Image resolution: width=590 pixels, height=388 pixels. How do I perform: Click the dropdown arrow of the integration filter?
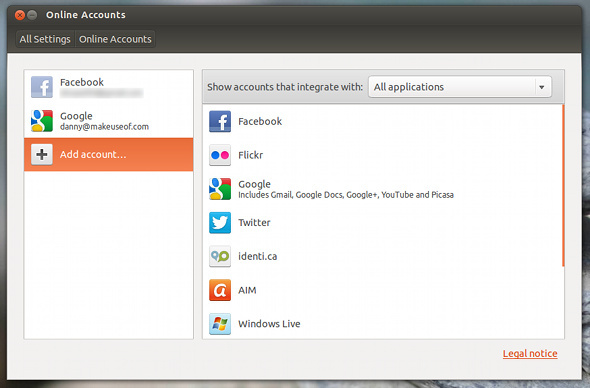[542, 87]
